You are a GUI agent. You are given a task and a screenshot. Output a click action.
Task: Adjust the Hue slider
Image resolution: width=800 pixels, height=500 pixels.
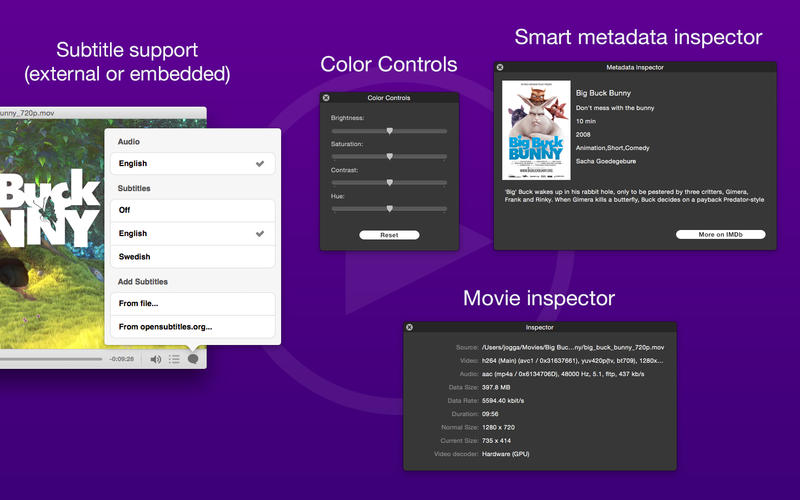click(x=389, y=209)
